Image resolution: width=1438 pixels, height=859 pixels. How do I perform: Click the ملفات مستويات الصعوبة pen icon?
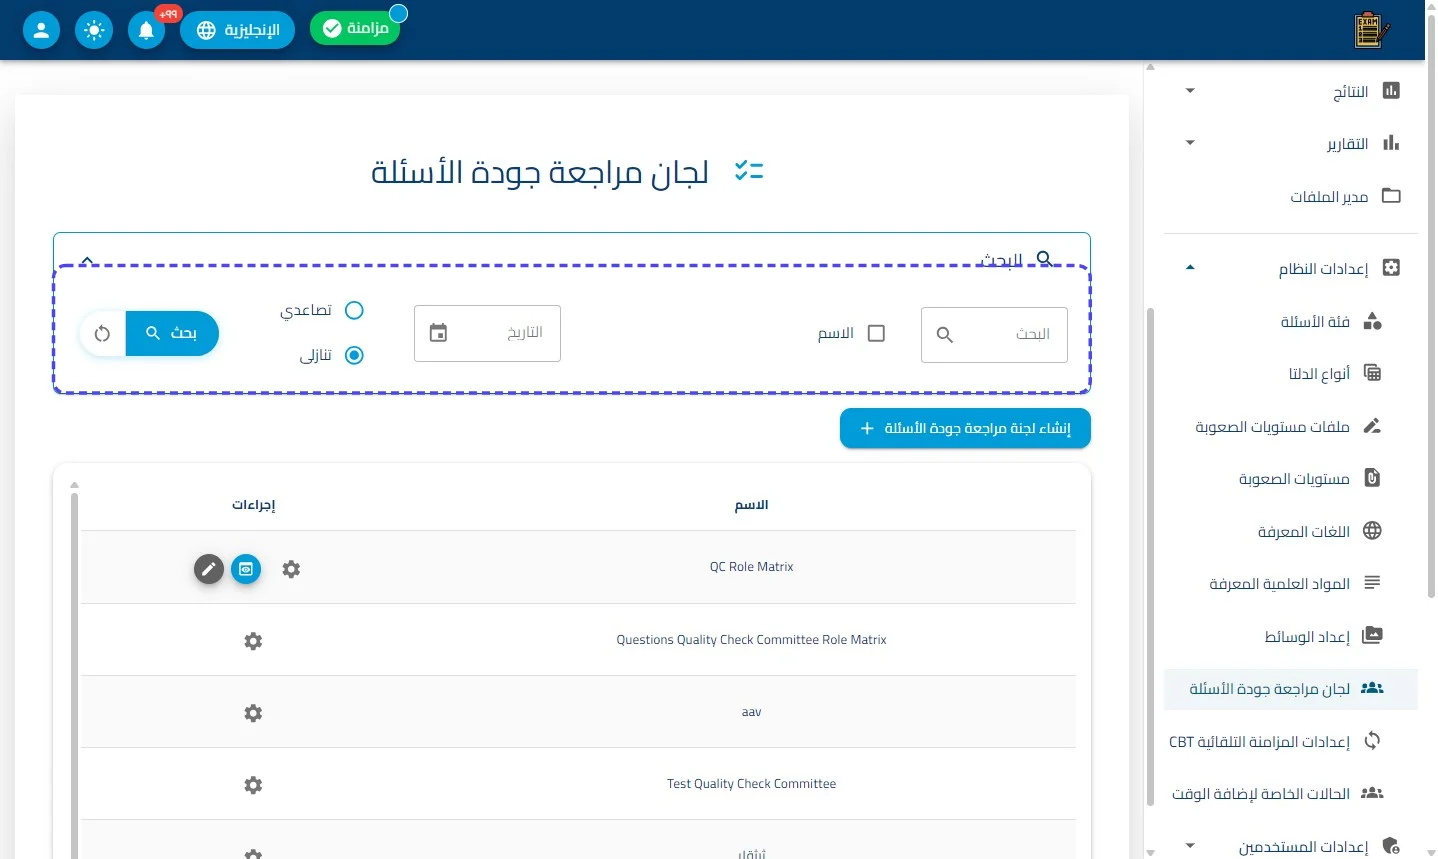1372,426
